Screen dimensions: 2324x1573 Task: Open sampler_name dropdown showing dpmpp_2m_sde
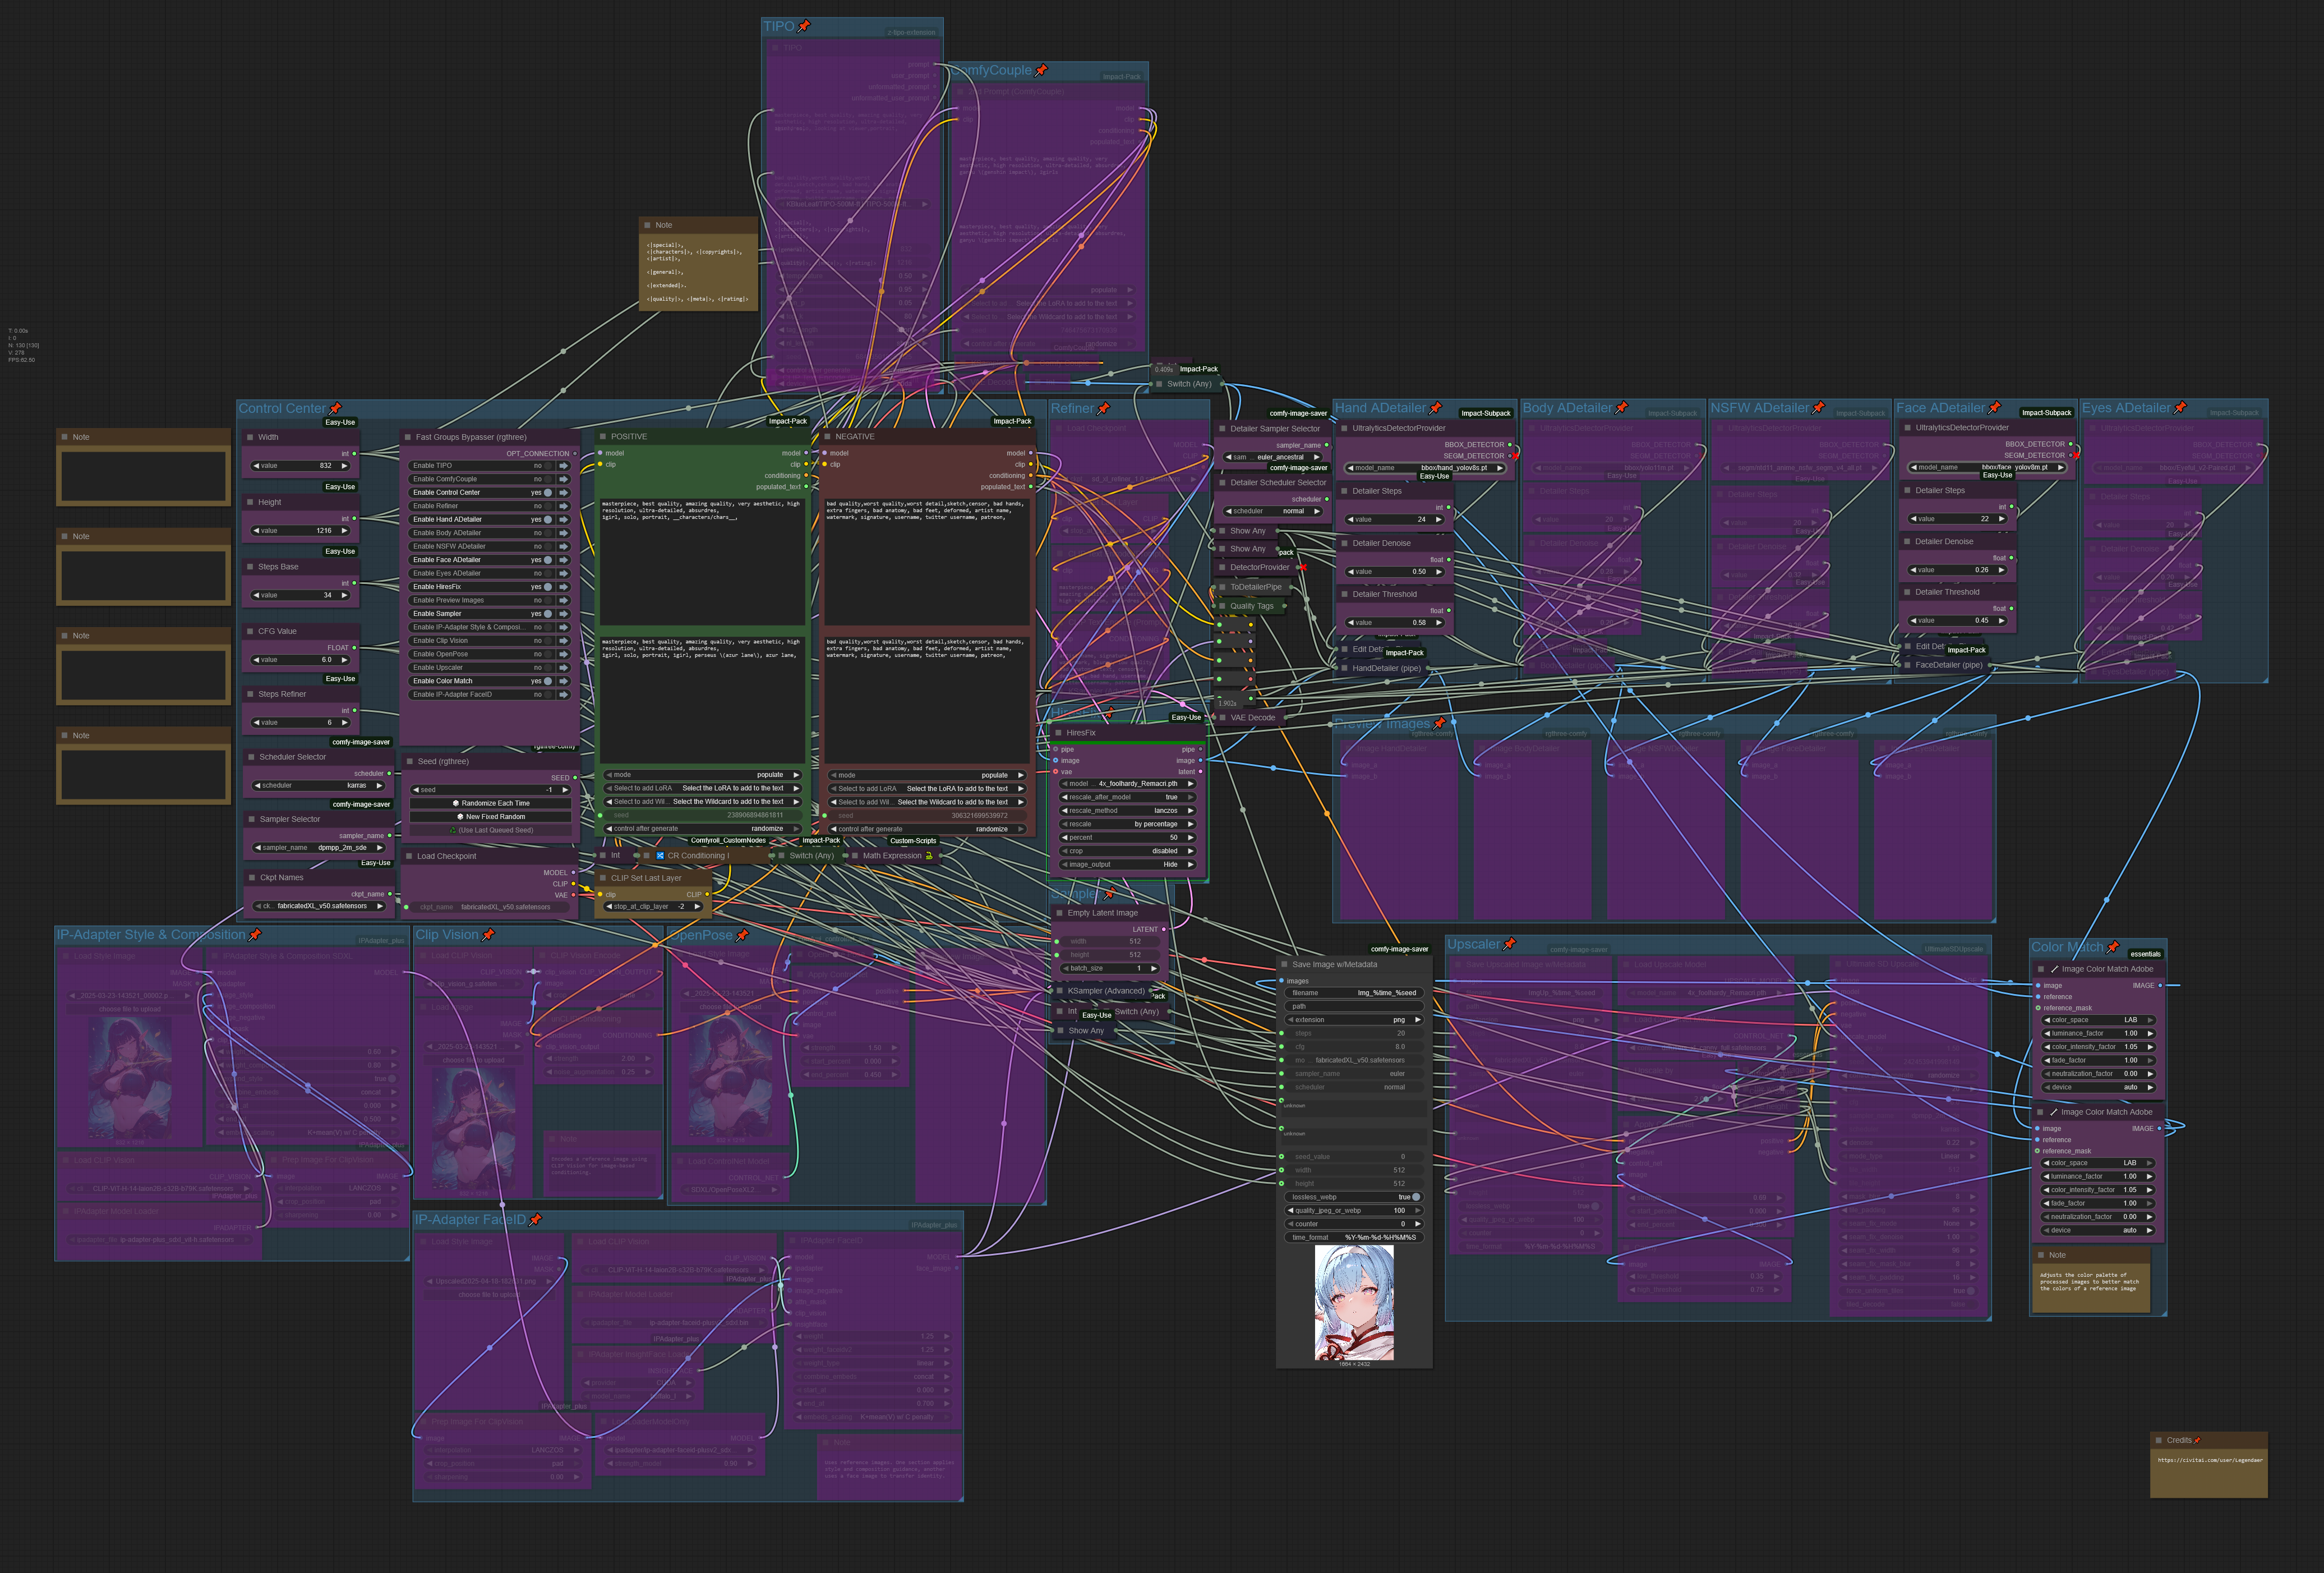[x=320, y=848]
